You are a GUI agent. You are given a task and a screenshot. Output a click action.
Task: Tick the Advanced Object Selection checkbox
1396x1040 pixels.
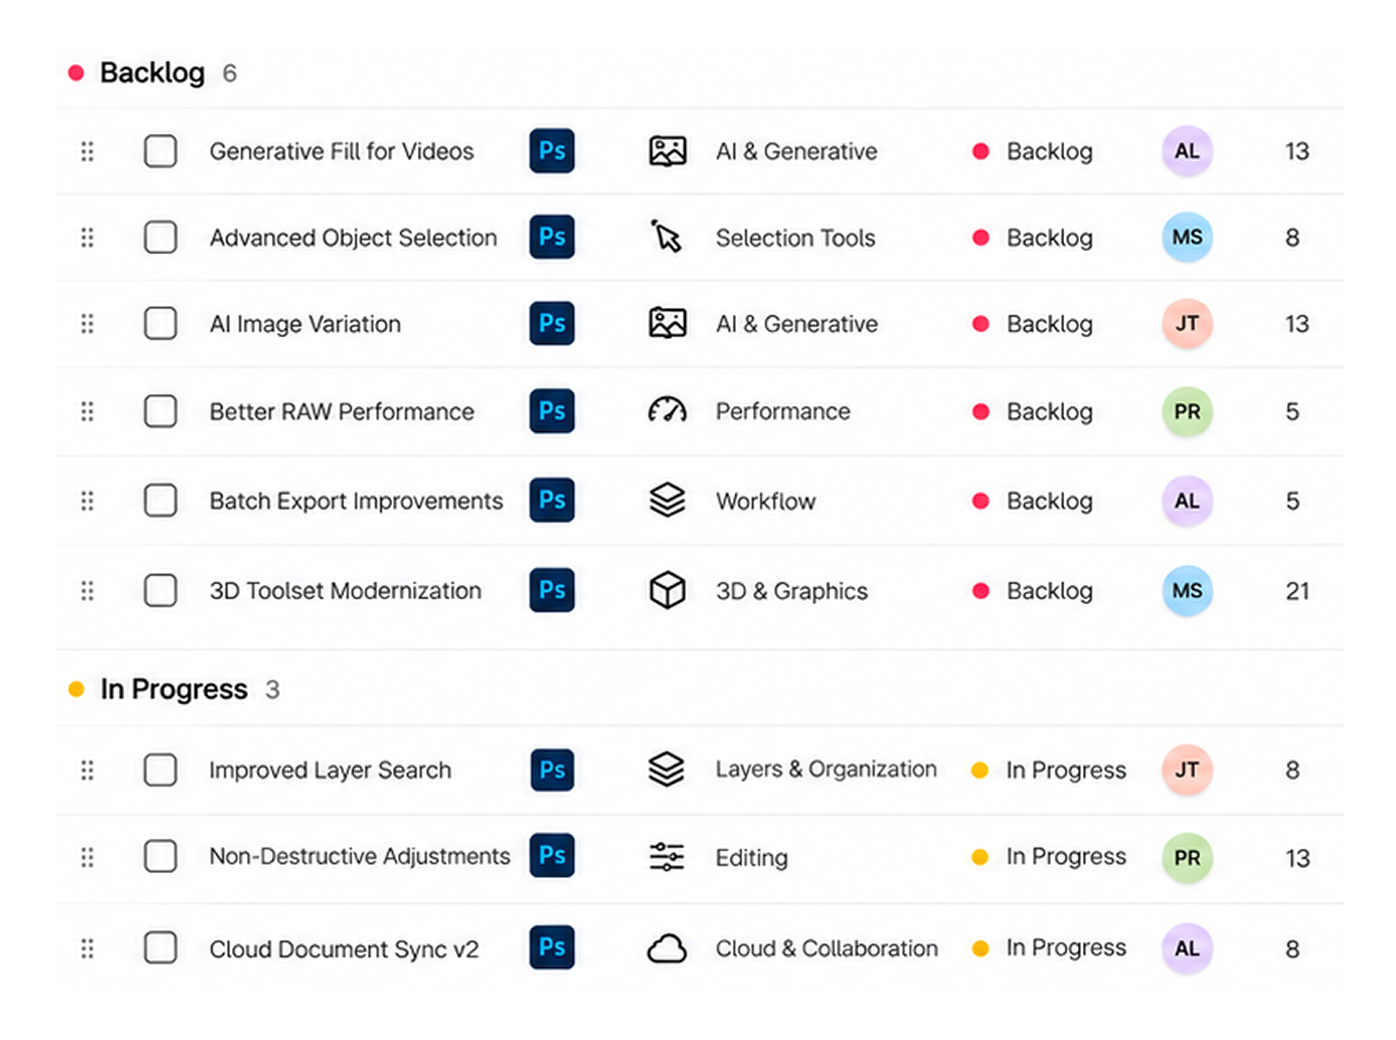click(x=160, y=237)
